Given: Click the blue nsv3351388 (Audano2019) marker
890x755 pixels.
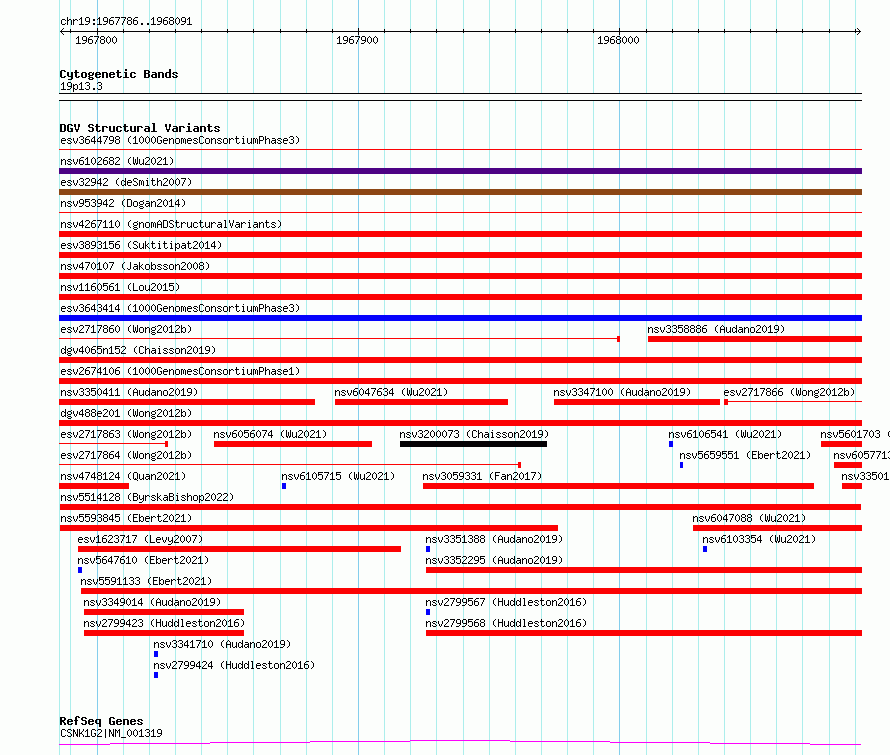Looking at the screenshot, I should pyautogui.click(x=428, y=549).
